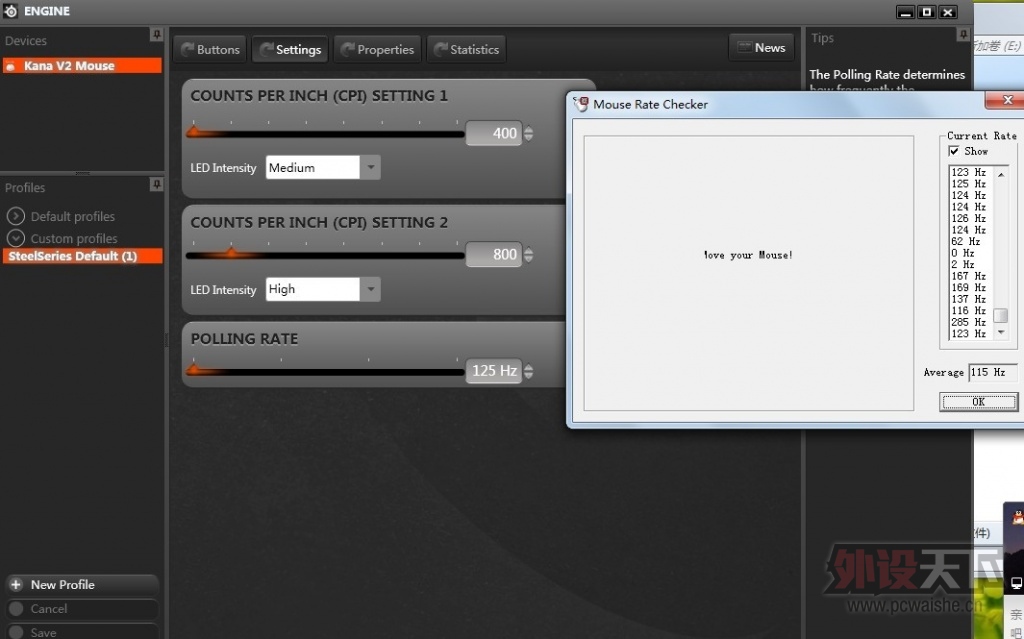Click the CPI Setting 1 stepper arrows

528,133
